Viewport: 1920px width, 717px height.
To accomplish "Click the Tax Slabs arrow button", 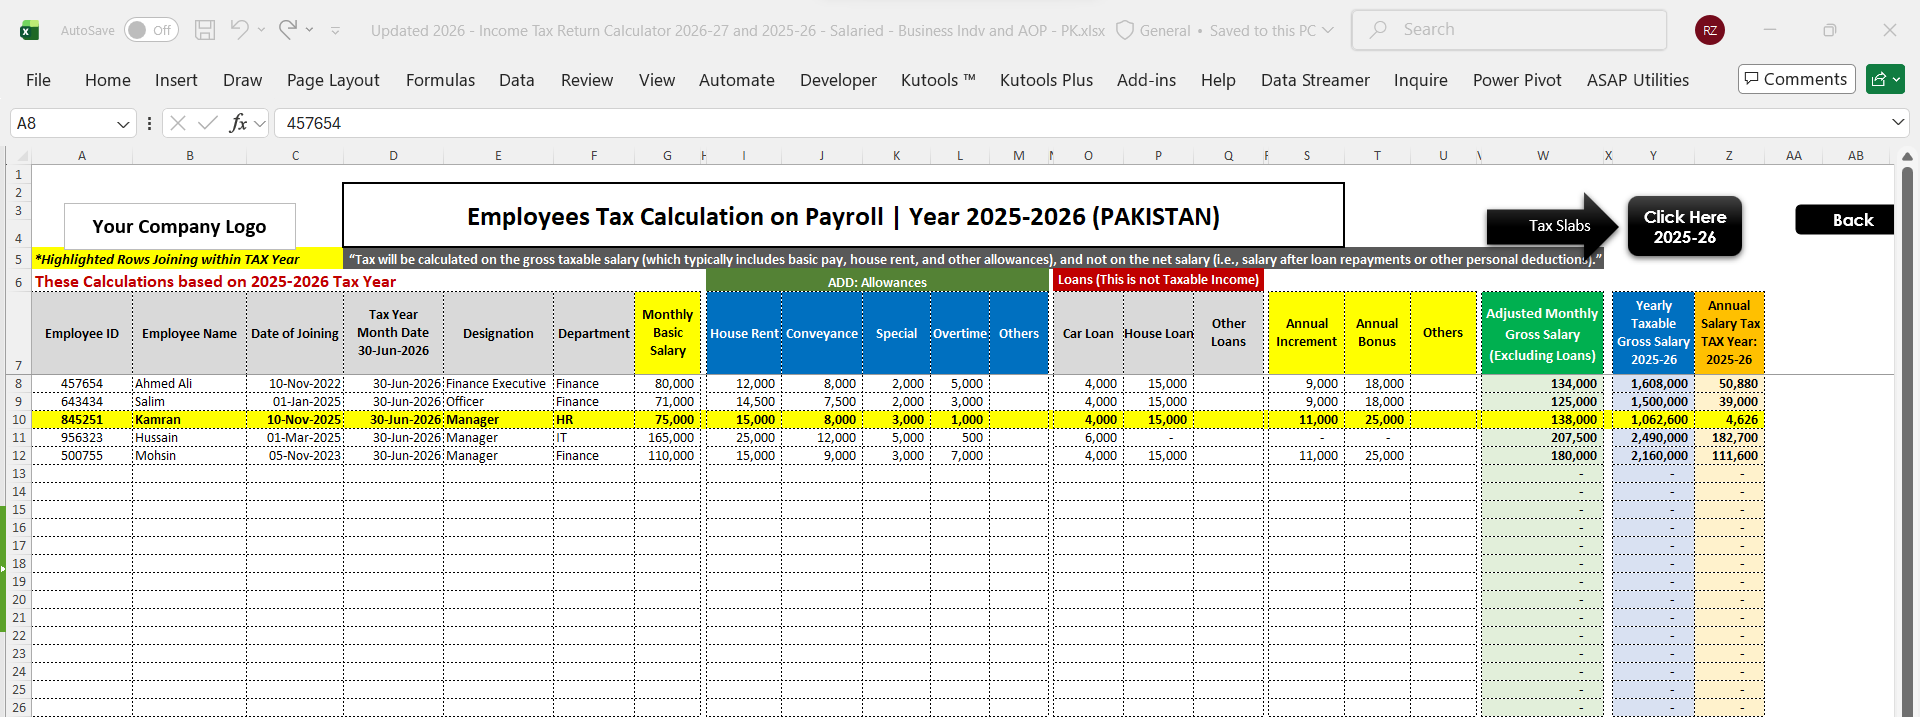I will tap(1553, 225).
